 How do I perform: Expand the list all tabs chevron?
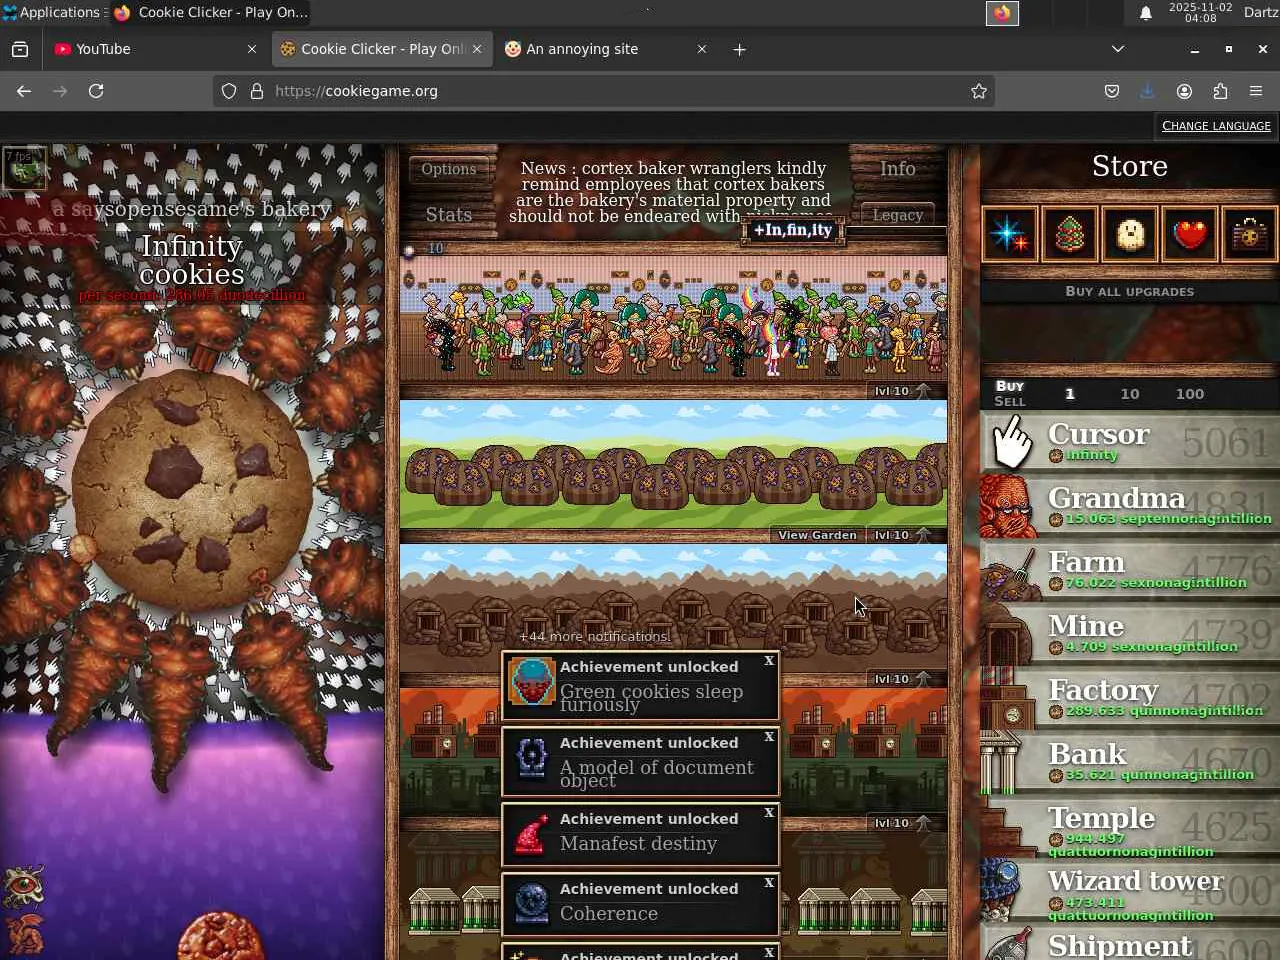coord(1118,49)
